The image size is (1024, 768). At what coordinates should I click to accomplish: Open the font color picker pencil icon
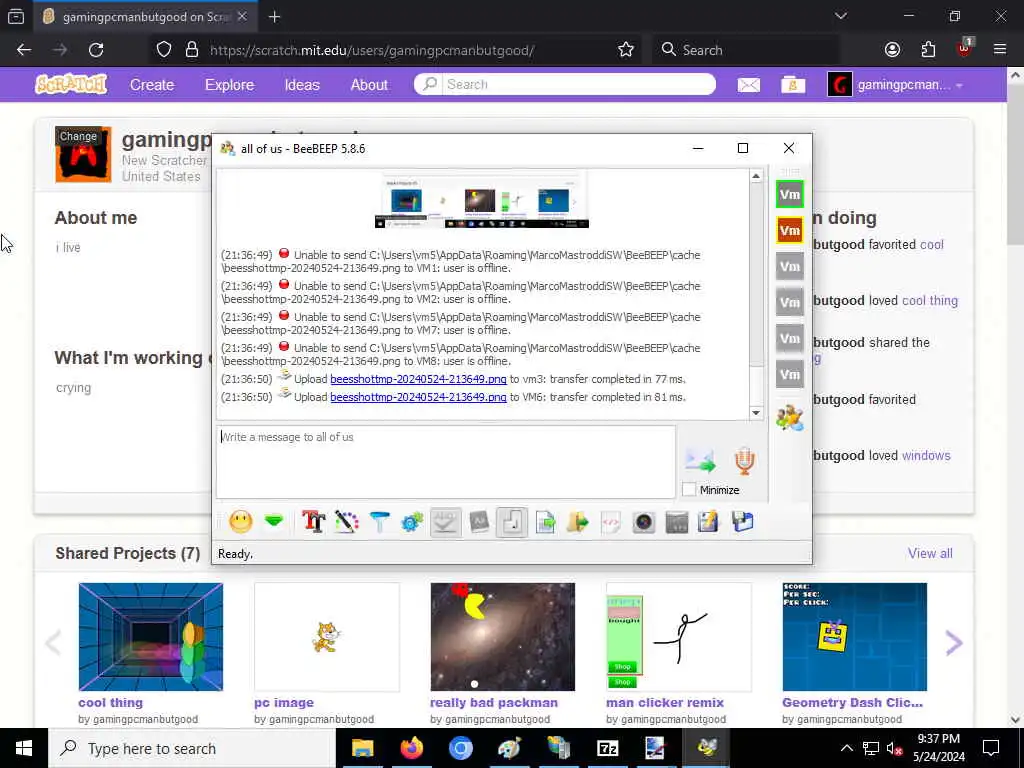tap(347, 522)
